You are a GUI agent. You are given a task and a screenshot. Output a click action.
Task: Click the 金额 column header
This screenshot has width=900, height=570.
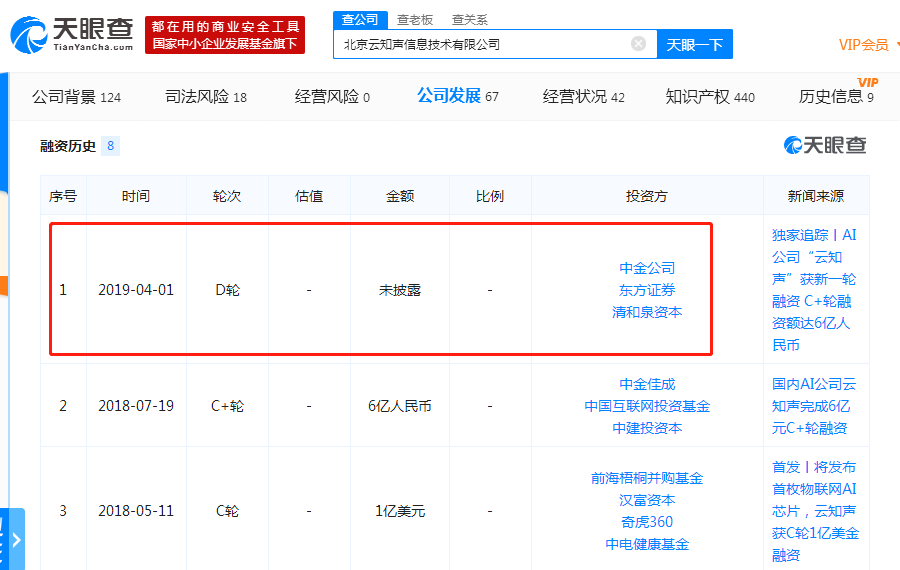399,196
